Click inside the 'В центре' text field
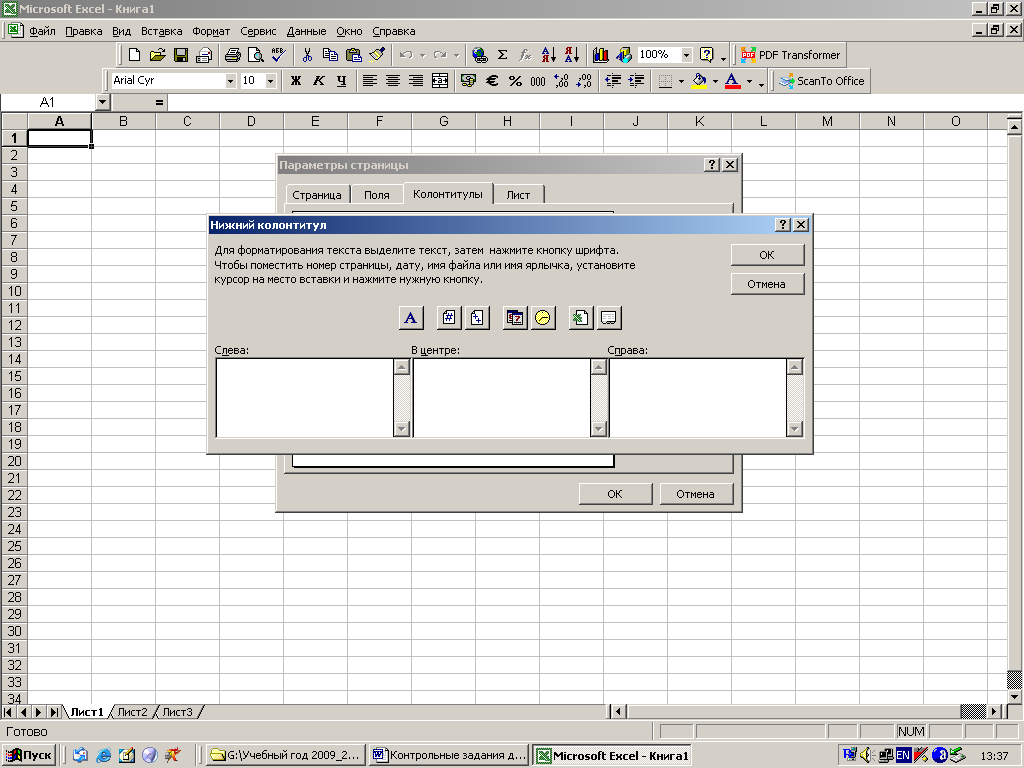The image size is (1024, 768). pyautogui.click(x=500, y=397)
